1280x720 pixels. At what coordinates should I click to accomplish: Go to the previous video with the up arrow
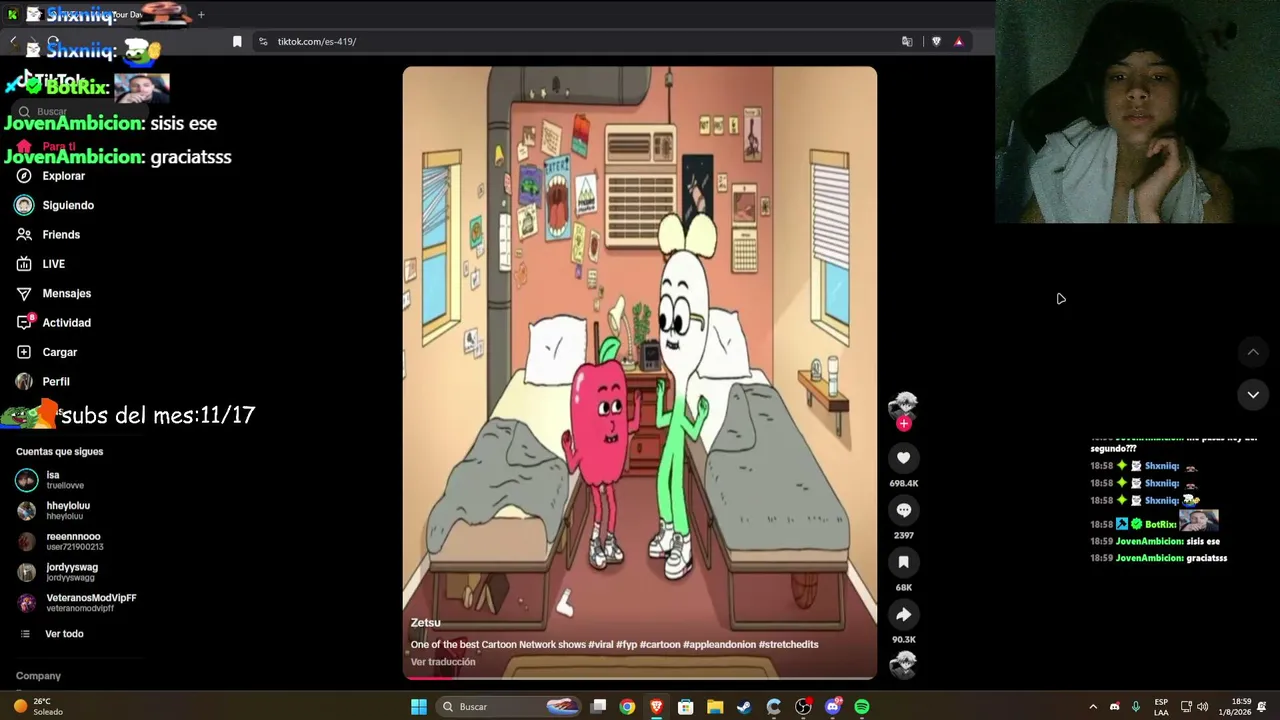tap(1253, 352)
